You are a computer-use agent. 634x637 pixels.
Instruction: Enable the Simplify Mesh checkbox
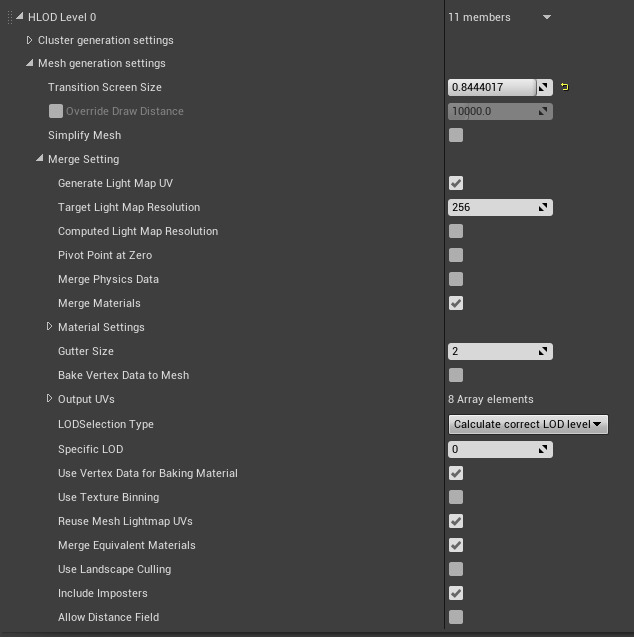point(456,135)
